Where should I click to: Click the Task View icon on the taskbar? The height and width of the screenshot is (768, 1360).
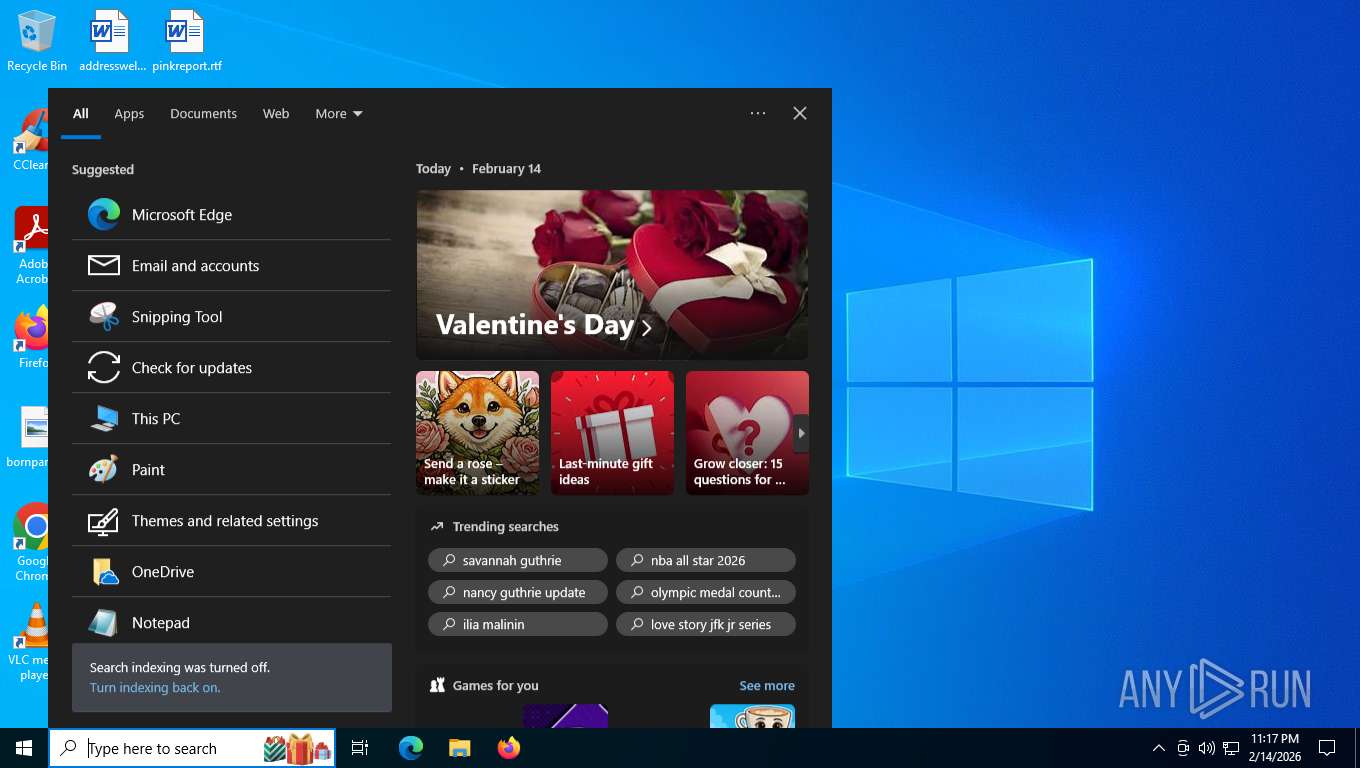click(x=360, y=748)
